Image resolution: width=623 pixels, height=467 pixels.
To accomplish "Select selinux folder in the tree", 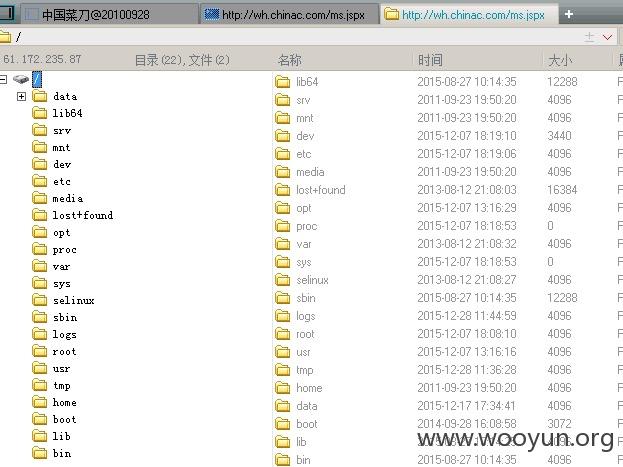I will (x=74, y=300).
